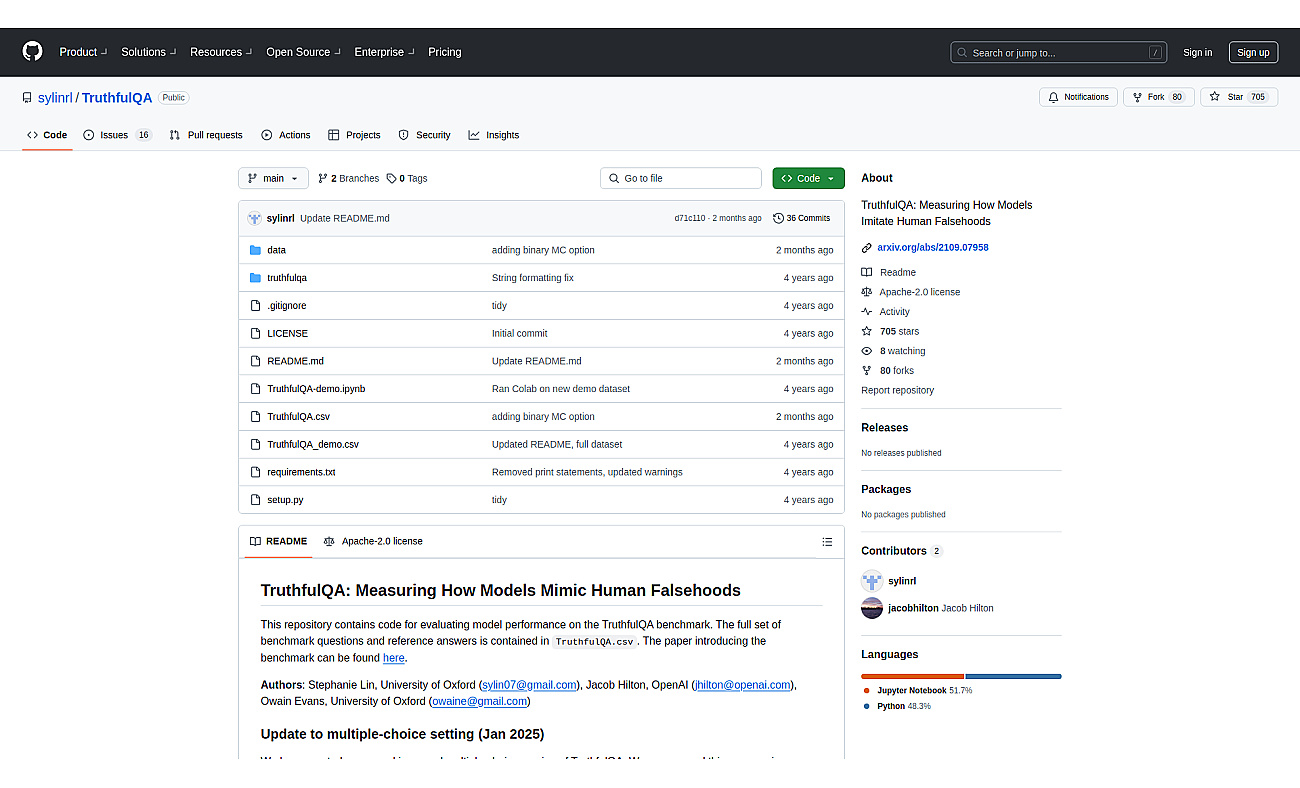Click the Sign up button

click(x=1253, y=53)
